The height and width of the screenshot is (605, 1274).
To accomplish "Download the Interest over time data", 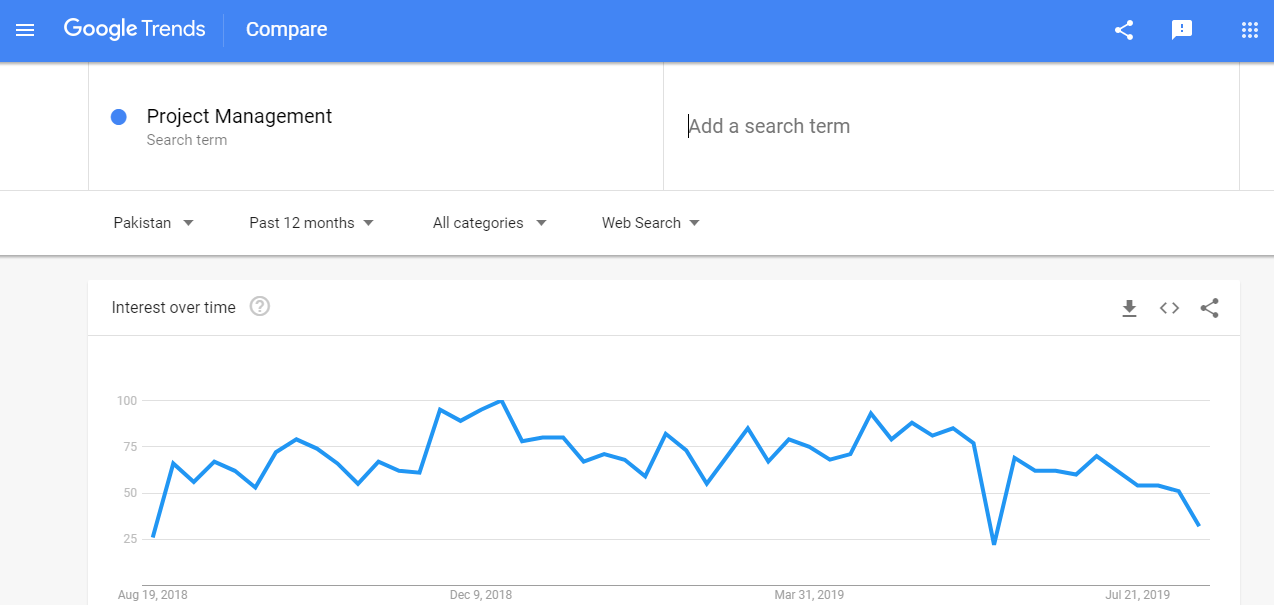I will coord(1129,308).
